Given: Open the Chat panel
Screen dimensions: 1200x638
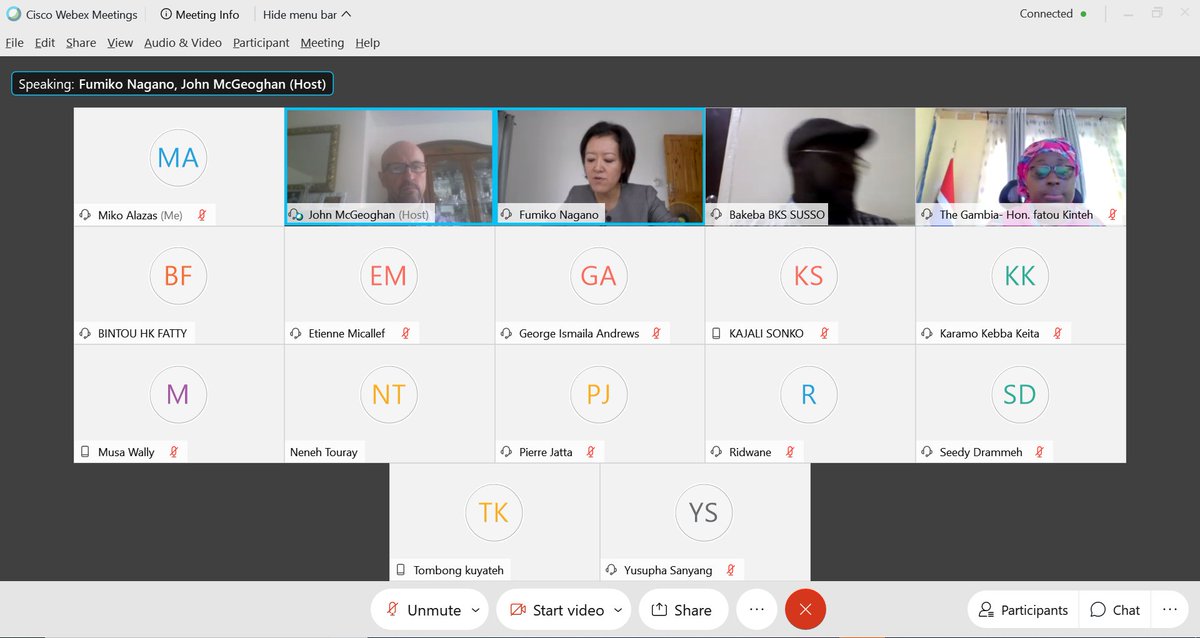Looking at the screenshot, I should click(x=1115, y=610).
